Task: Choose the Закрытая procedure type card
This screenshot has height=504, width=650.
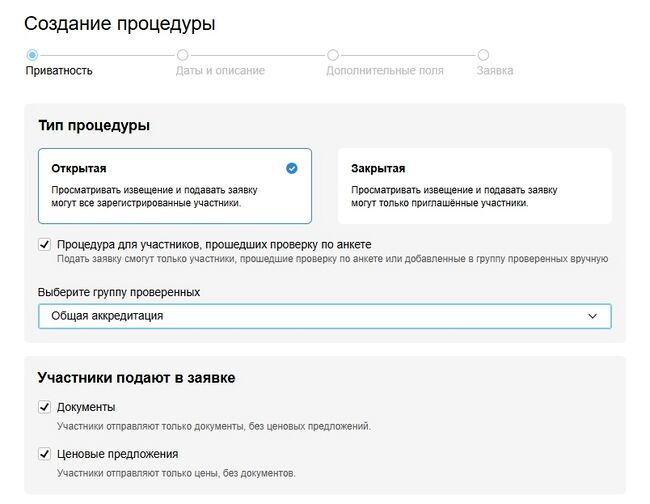Action: 474,186
